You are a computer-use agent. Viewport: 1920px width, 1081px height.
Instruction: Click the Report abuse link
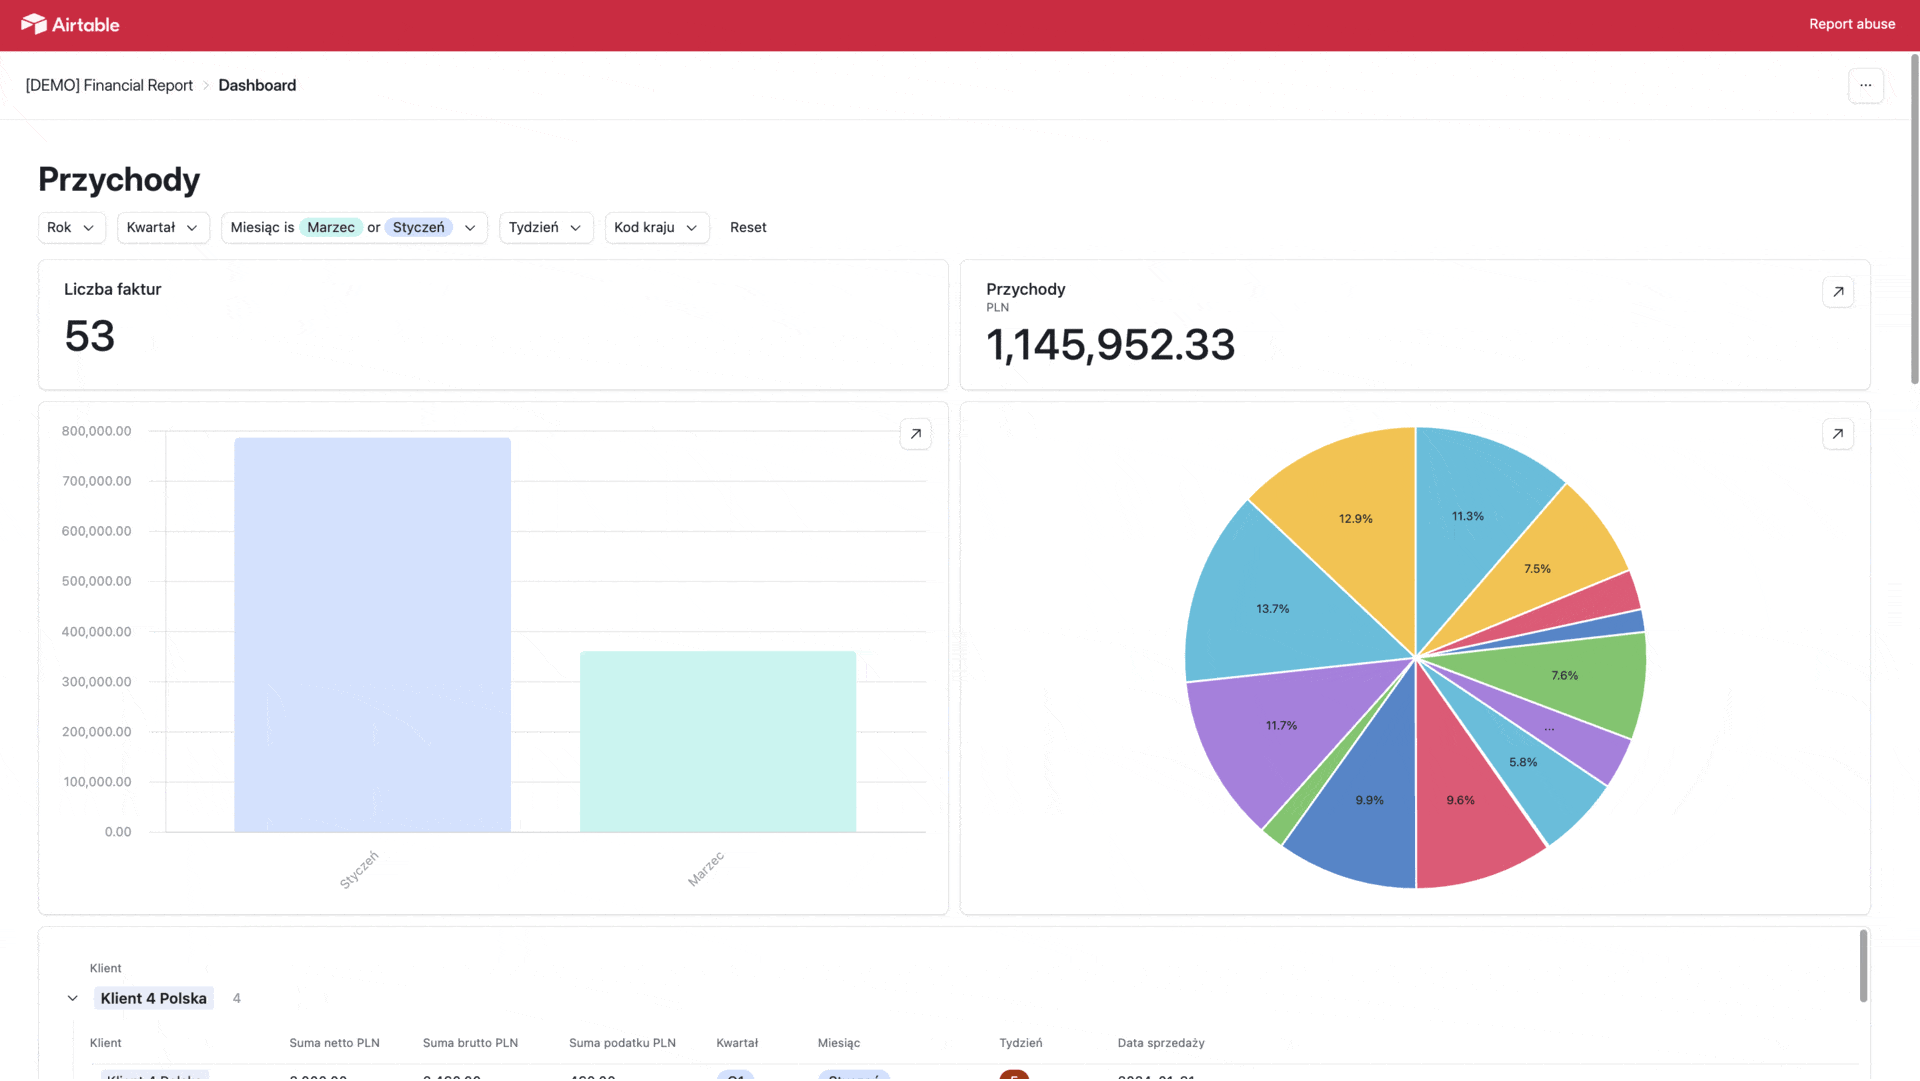[1852, 23]
